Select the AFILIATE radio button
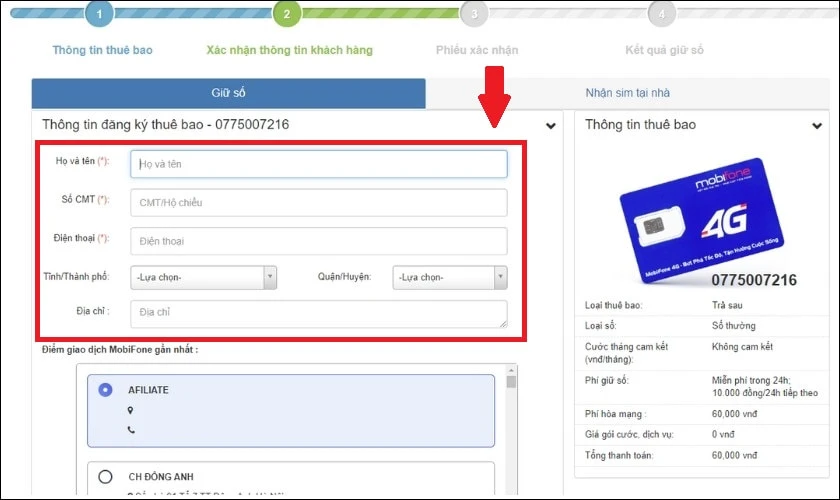This screenshot has height=500, width=840. click(106, 390)
